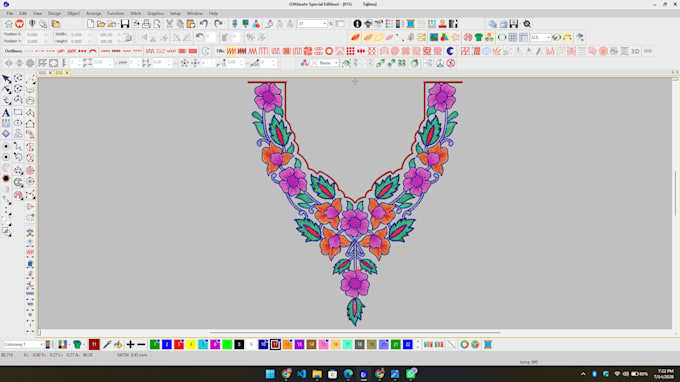Screen dimensions: 680x382
Task: Open File Explorer from the taskbar
Action: 317,374
